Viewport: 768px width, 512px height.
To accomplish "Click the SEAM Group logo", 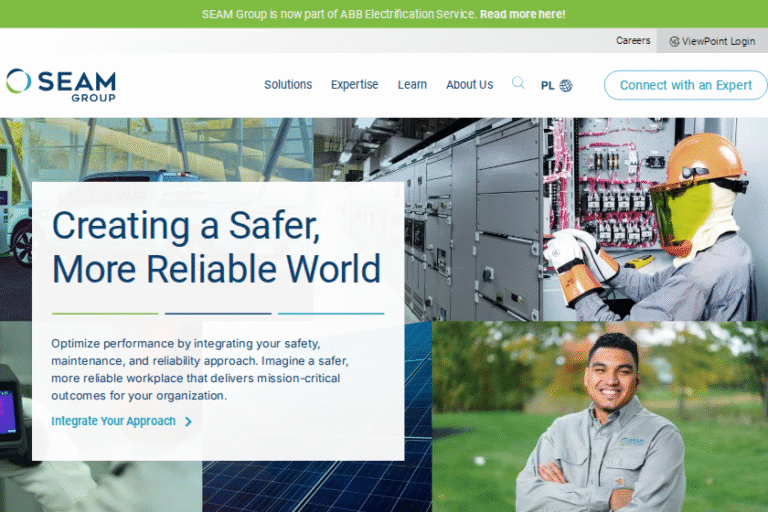I will (60, 85).
